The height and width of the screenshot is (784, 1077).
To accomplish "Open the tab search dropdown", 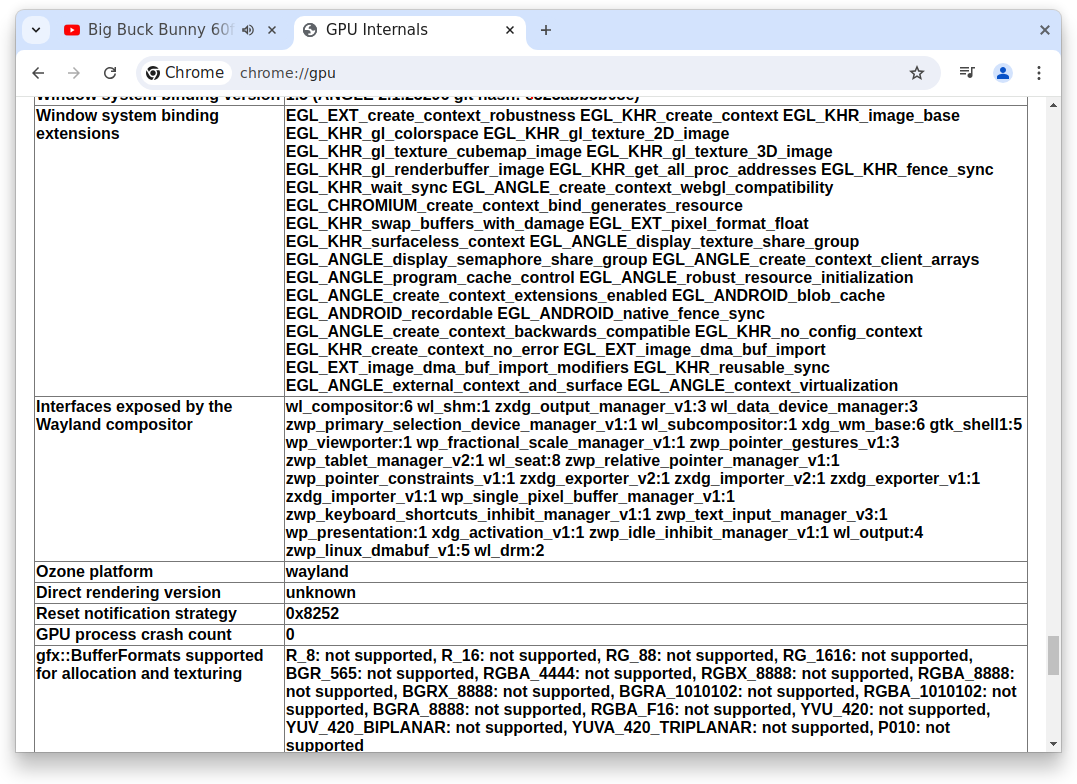I will (x=35, y=29).
